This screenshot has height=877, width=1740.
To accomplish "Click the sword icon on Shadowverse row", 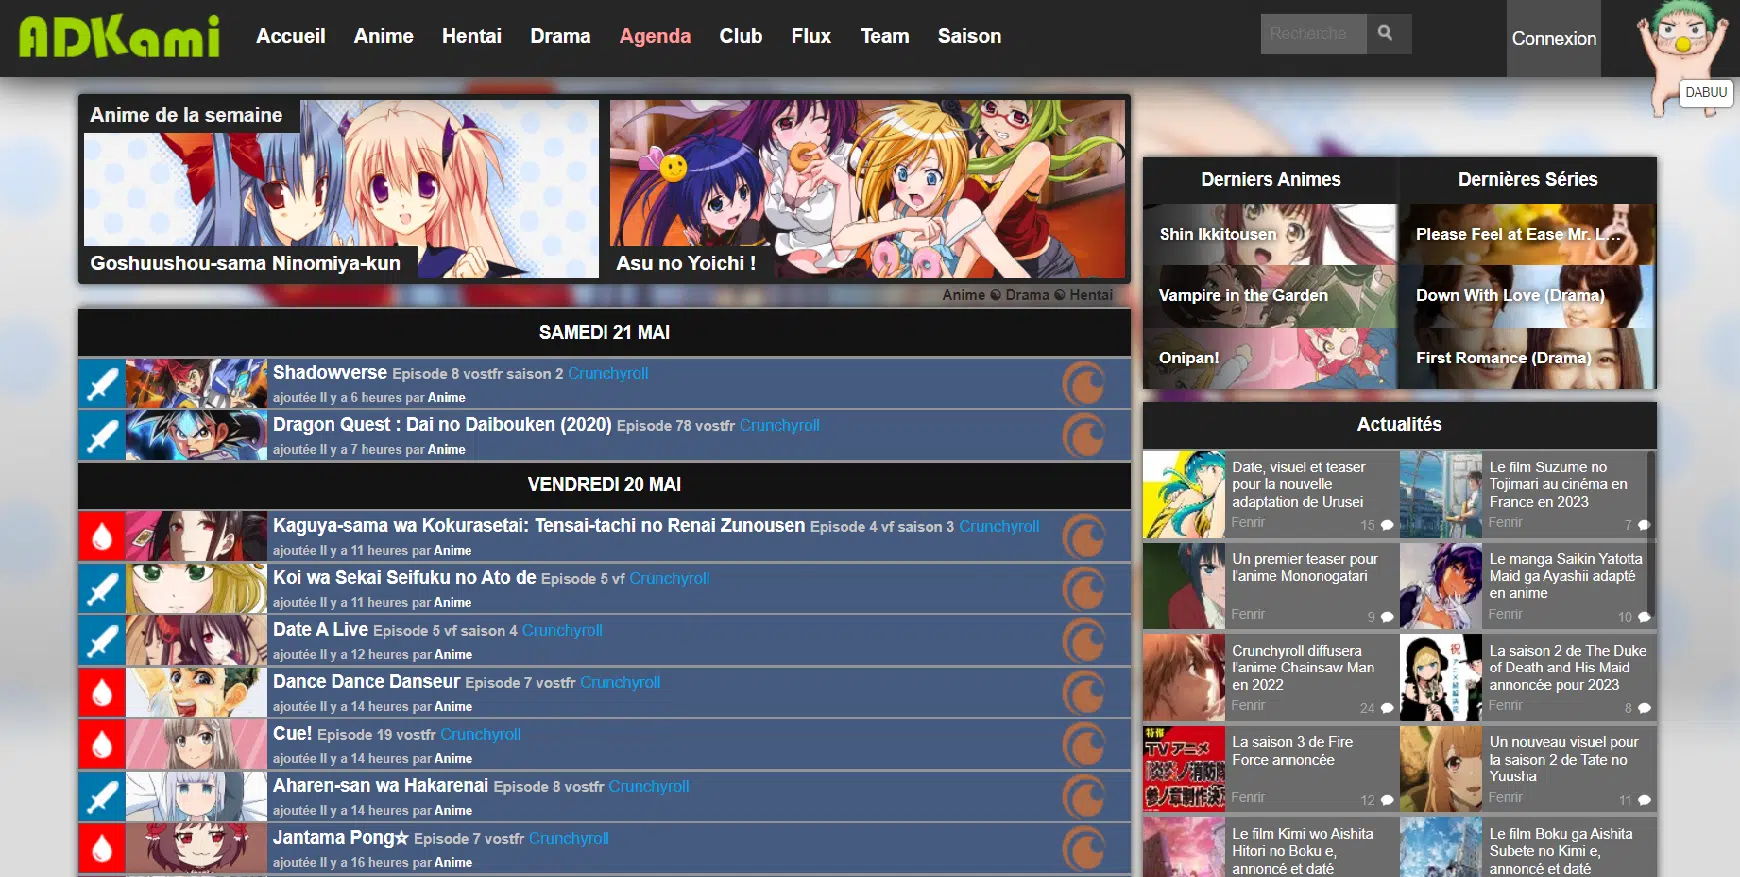I will 102,384.
